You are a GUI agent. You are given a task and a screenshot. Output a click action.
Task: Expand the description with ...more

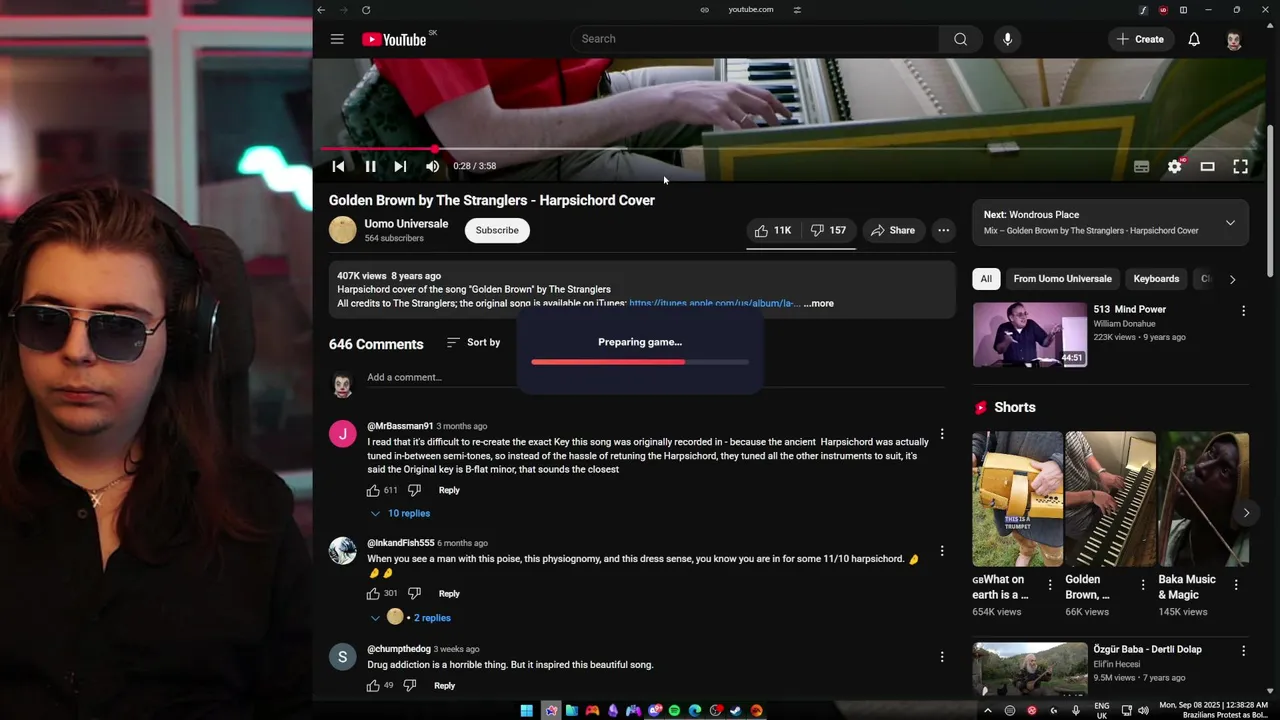(x=818, y=304)
